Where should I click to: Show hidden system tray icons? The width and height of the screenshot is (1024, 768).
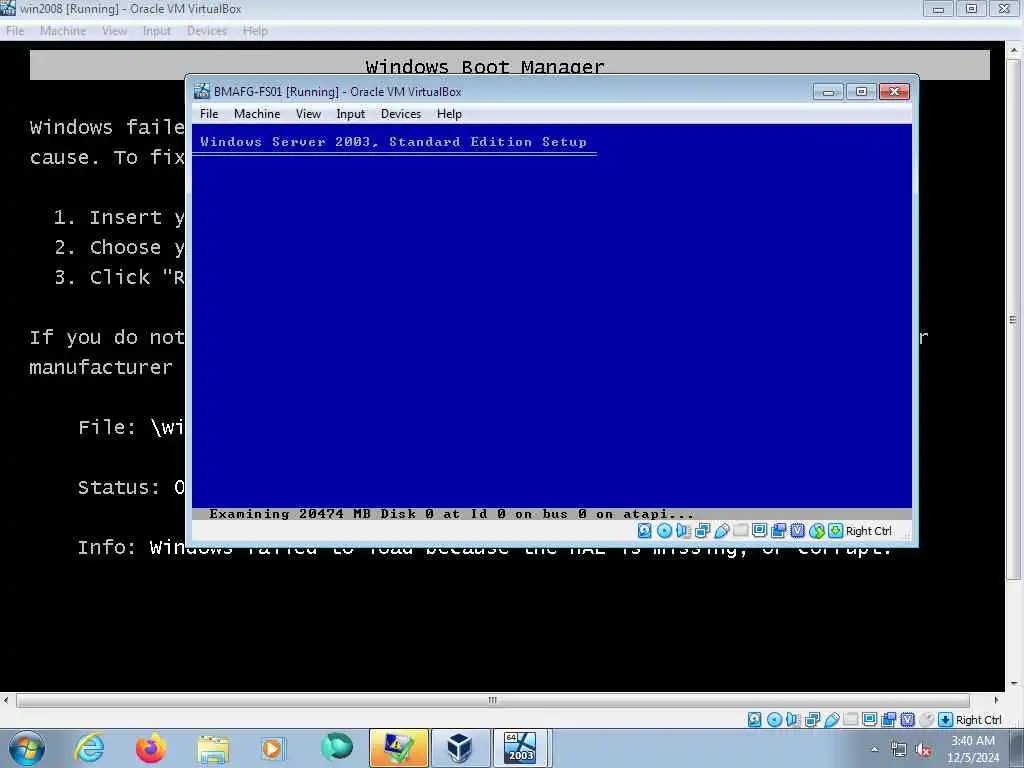tap(874, 750)
